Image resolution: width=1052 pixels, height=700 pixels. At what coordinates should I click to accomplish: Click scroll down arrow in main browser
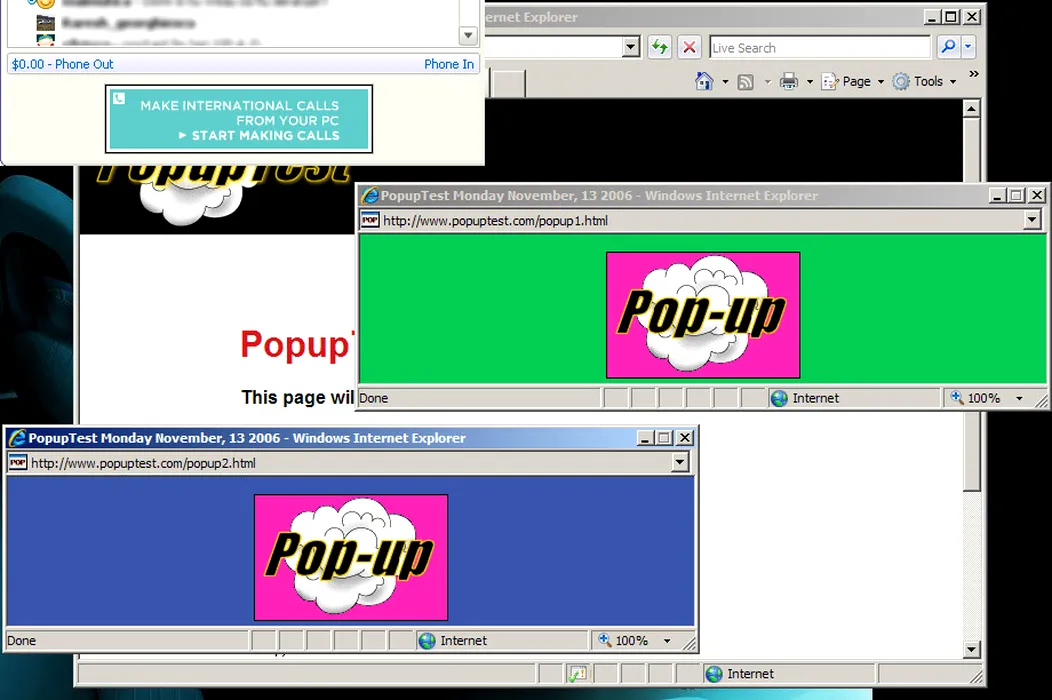click(971, 649)
